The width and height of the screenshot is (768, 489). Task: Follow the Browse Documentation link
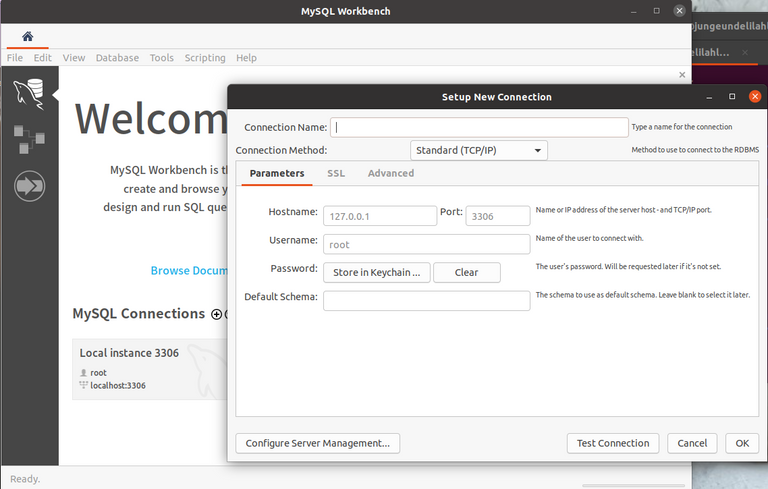click(x=189, y=270)
